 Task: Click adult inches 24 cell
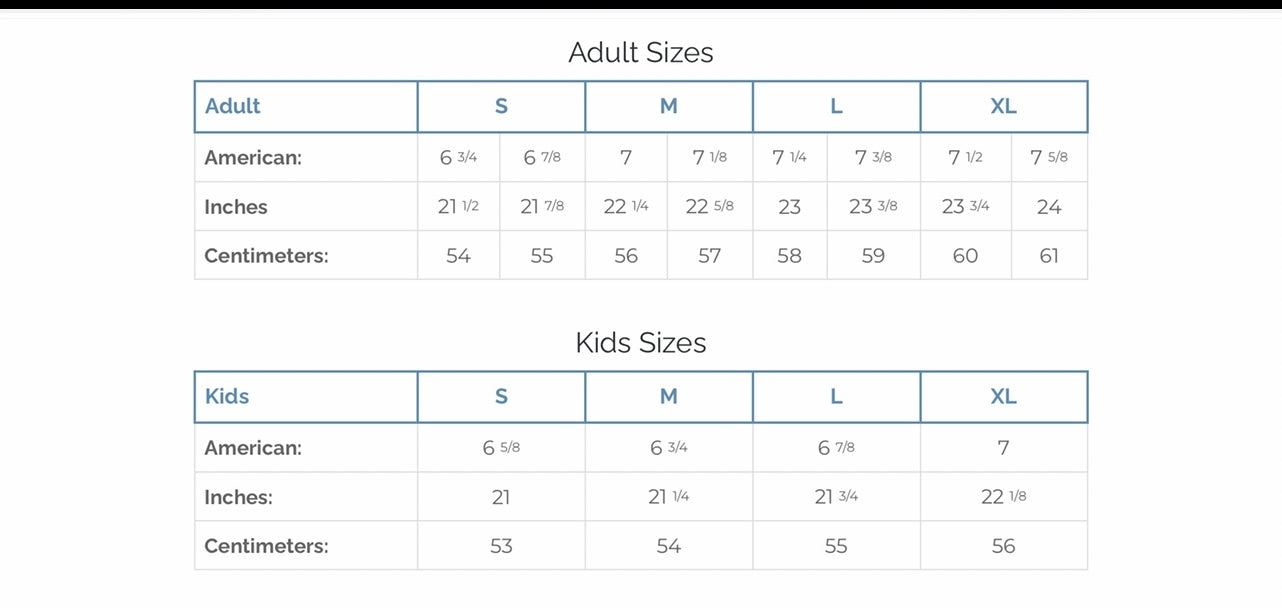click(x=1049, y=207)
